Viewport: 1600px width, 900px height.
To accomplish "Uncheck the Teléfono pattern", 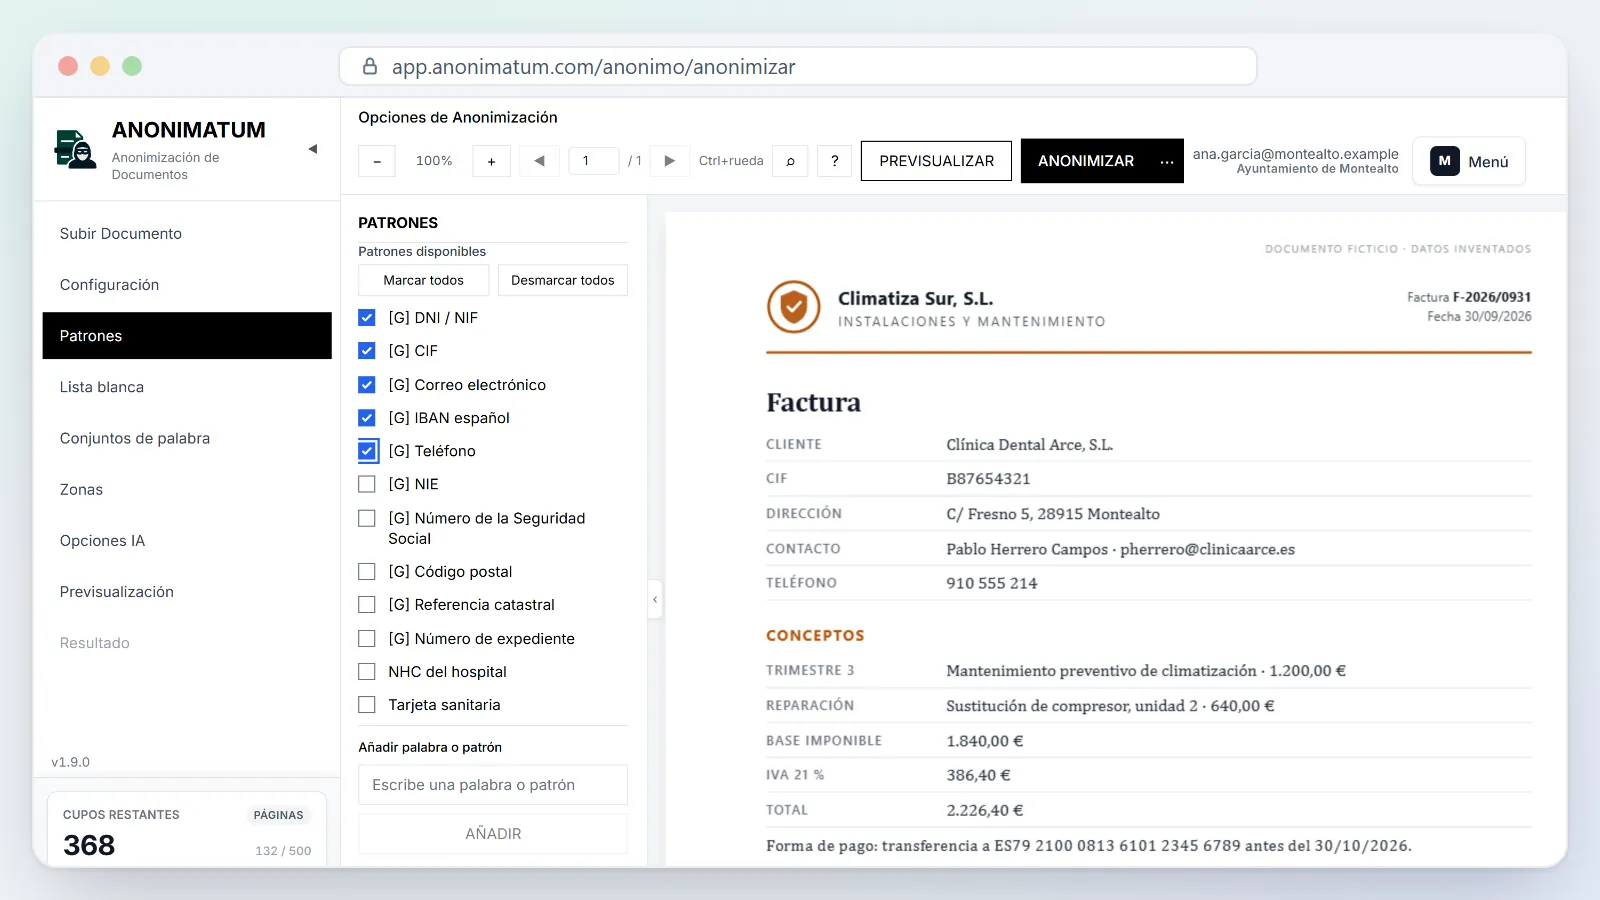I will pyautogui.click(x=367, y=451).
